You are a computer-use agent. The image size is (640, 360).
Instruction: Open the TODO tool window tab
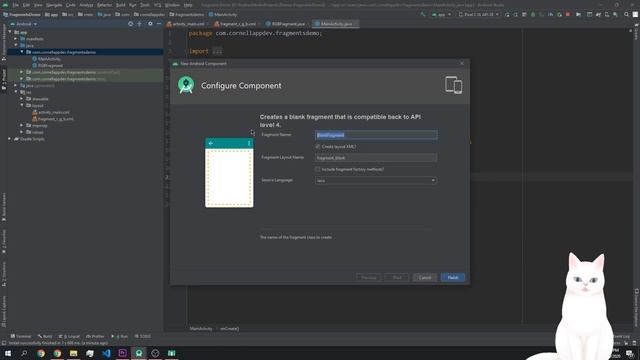pos(143,336)
